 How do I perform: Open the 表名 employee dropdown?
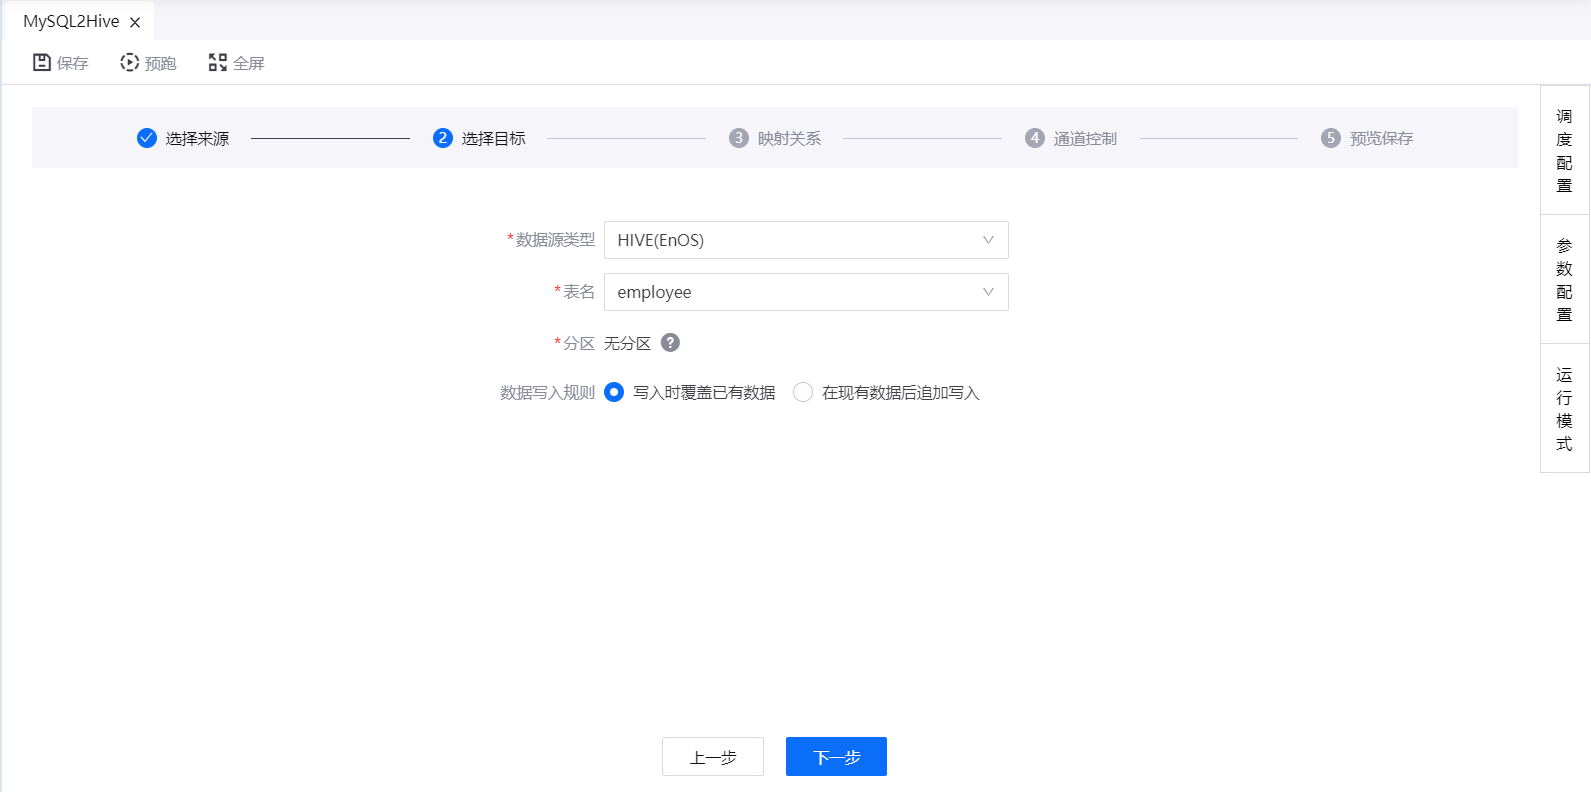pos(806,292)
